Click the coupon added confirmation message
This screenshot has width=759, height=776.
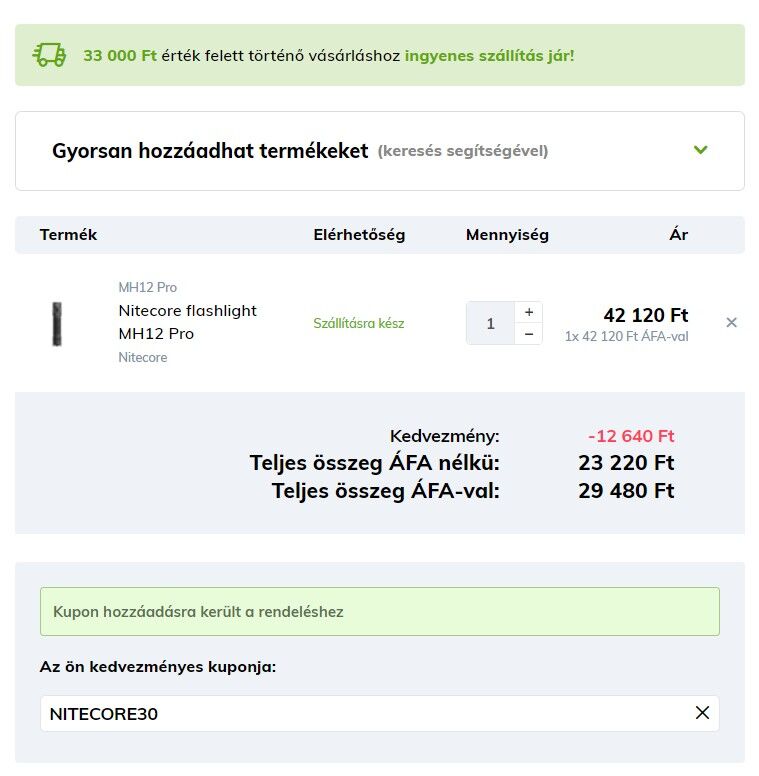[380, 612]
